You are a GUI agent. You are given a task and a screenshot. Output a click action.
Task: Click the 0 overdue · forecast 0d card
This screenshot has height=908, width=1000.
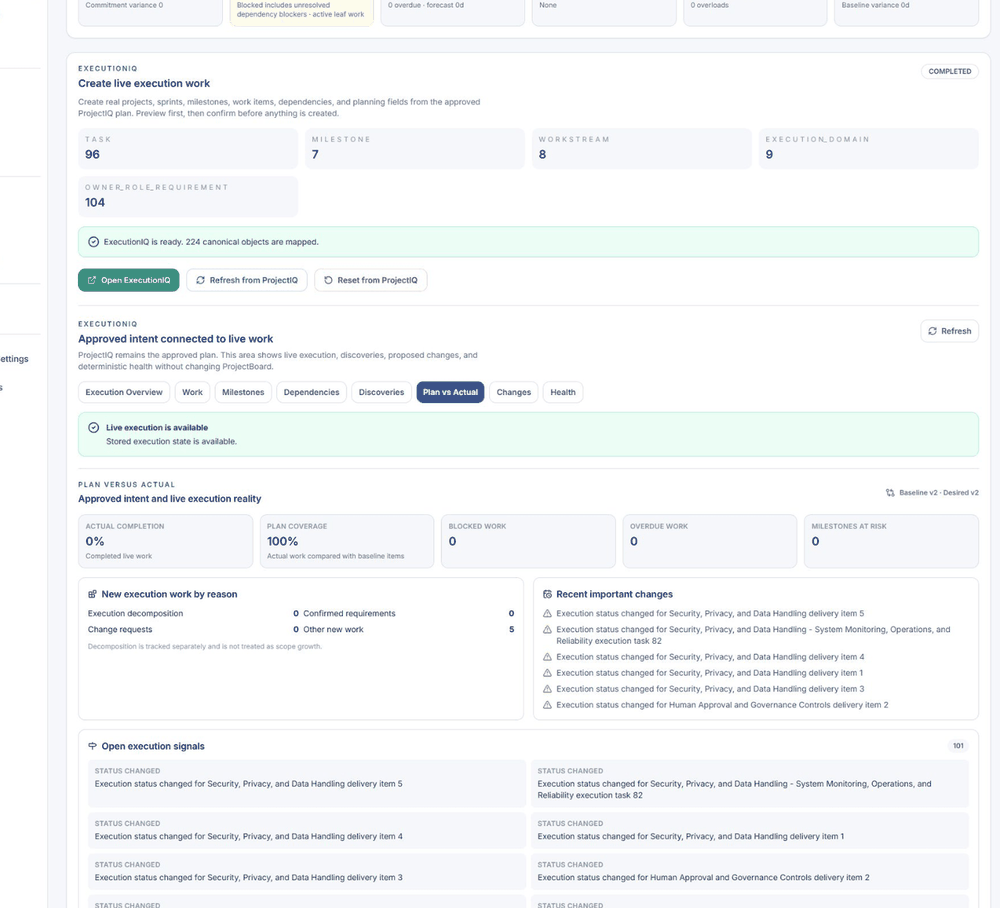[453, 11]
